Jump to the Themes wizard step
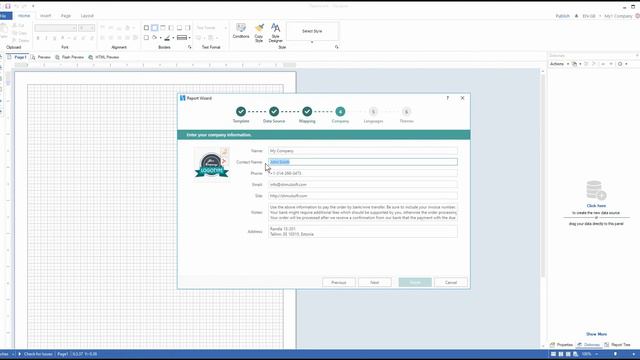This screenshot has width=640, height=360. click(x=406, y=111)
